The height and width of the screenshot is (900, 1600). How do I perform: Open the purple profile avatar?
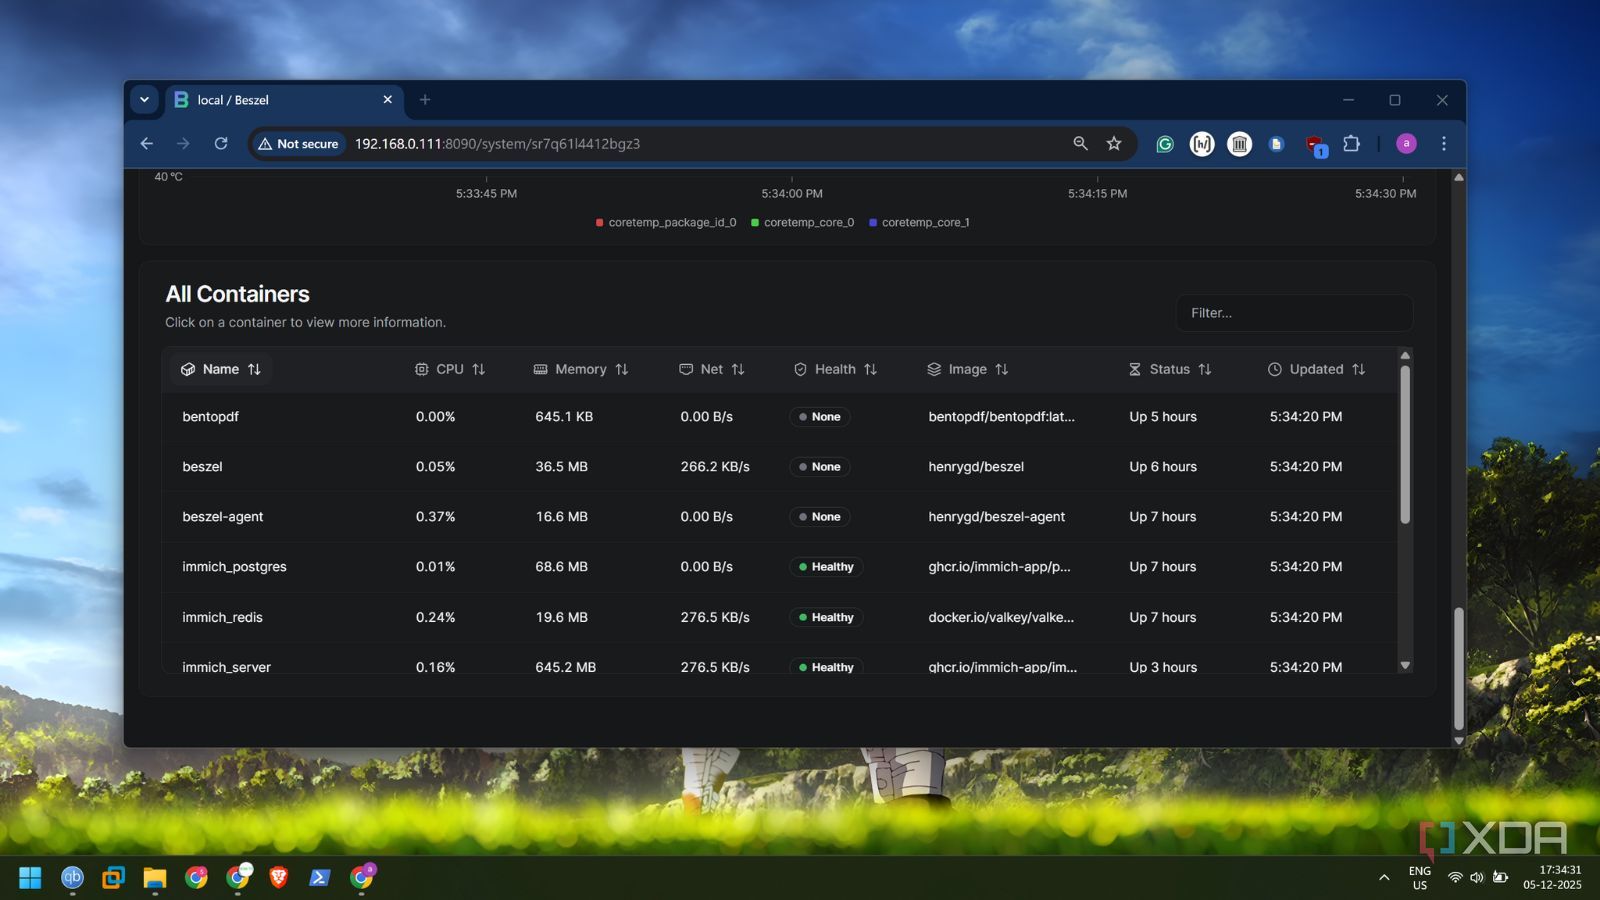coord(1406,144)
